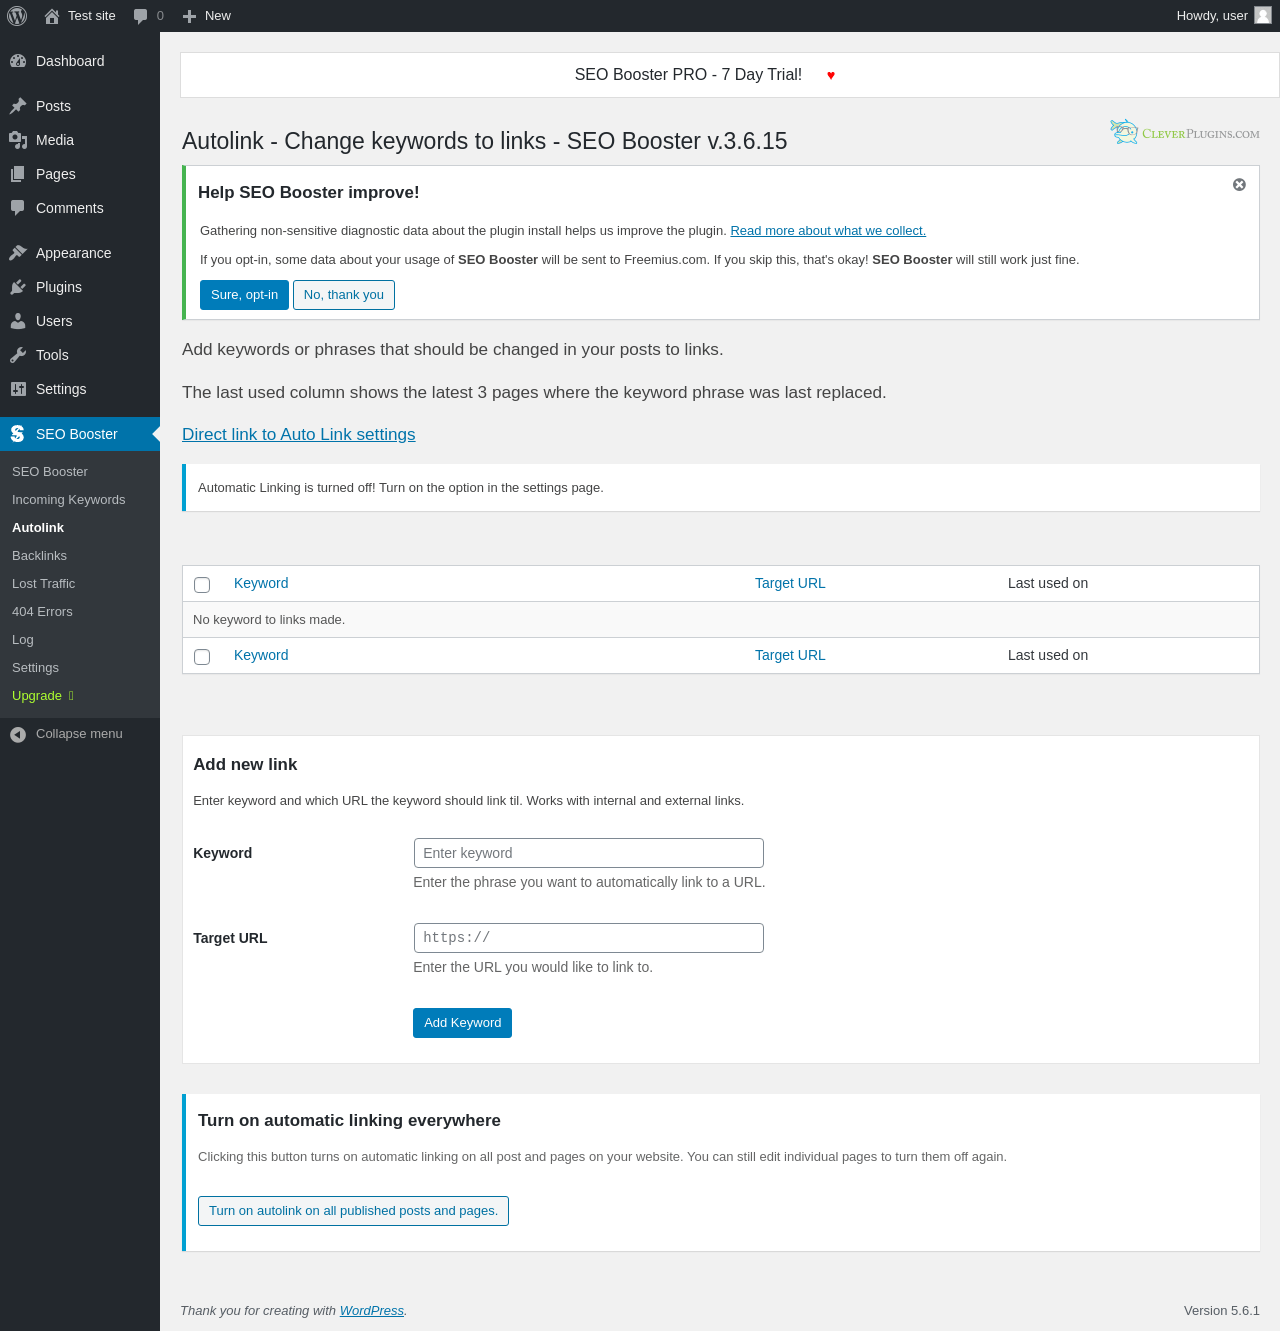Open the 404 Errors submenu page

pyautogui.click(x=42, y=612)
